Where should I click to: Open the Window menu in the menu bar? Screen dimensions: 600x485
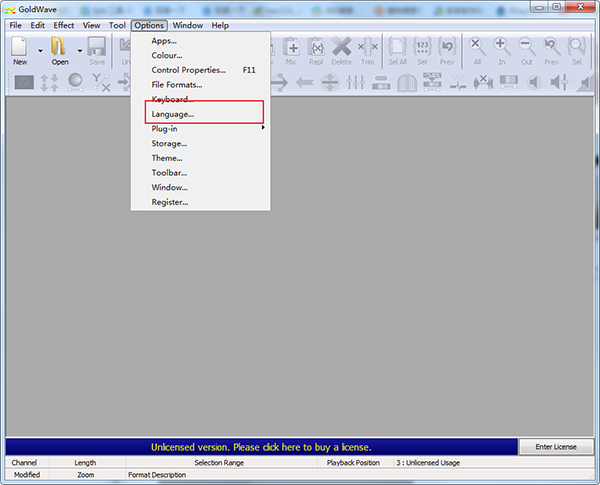188,25
